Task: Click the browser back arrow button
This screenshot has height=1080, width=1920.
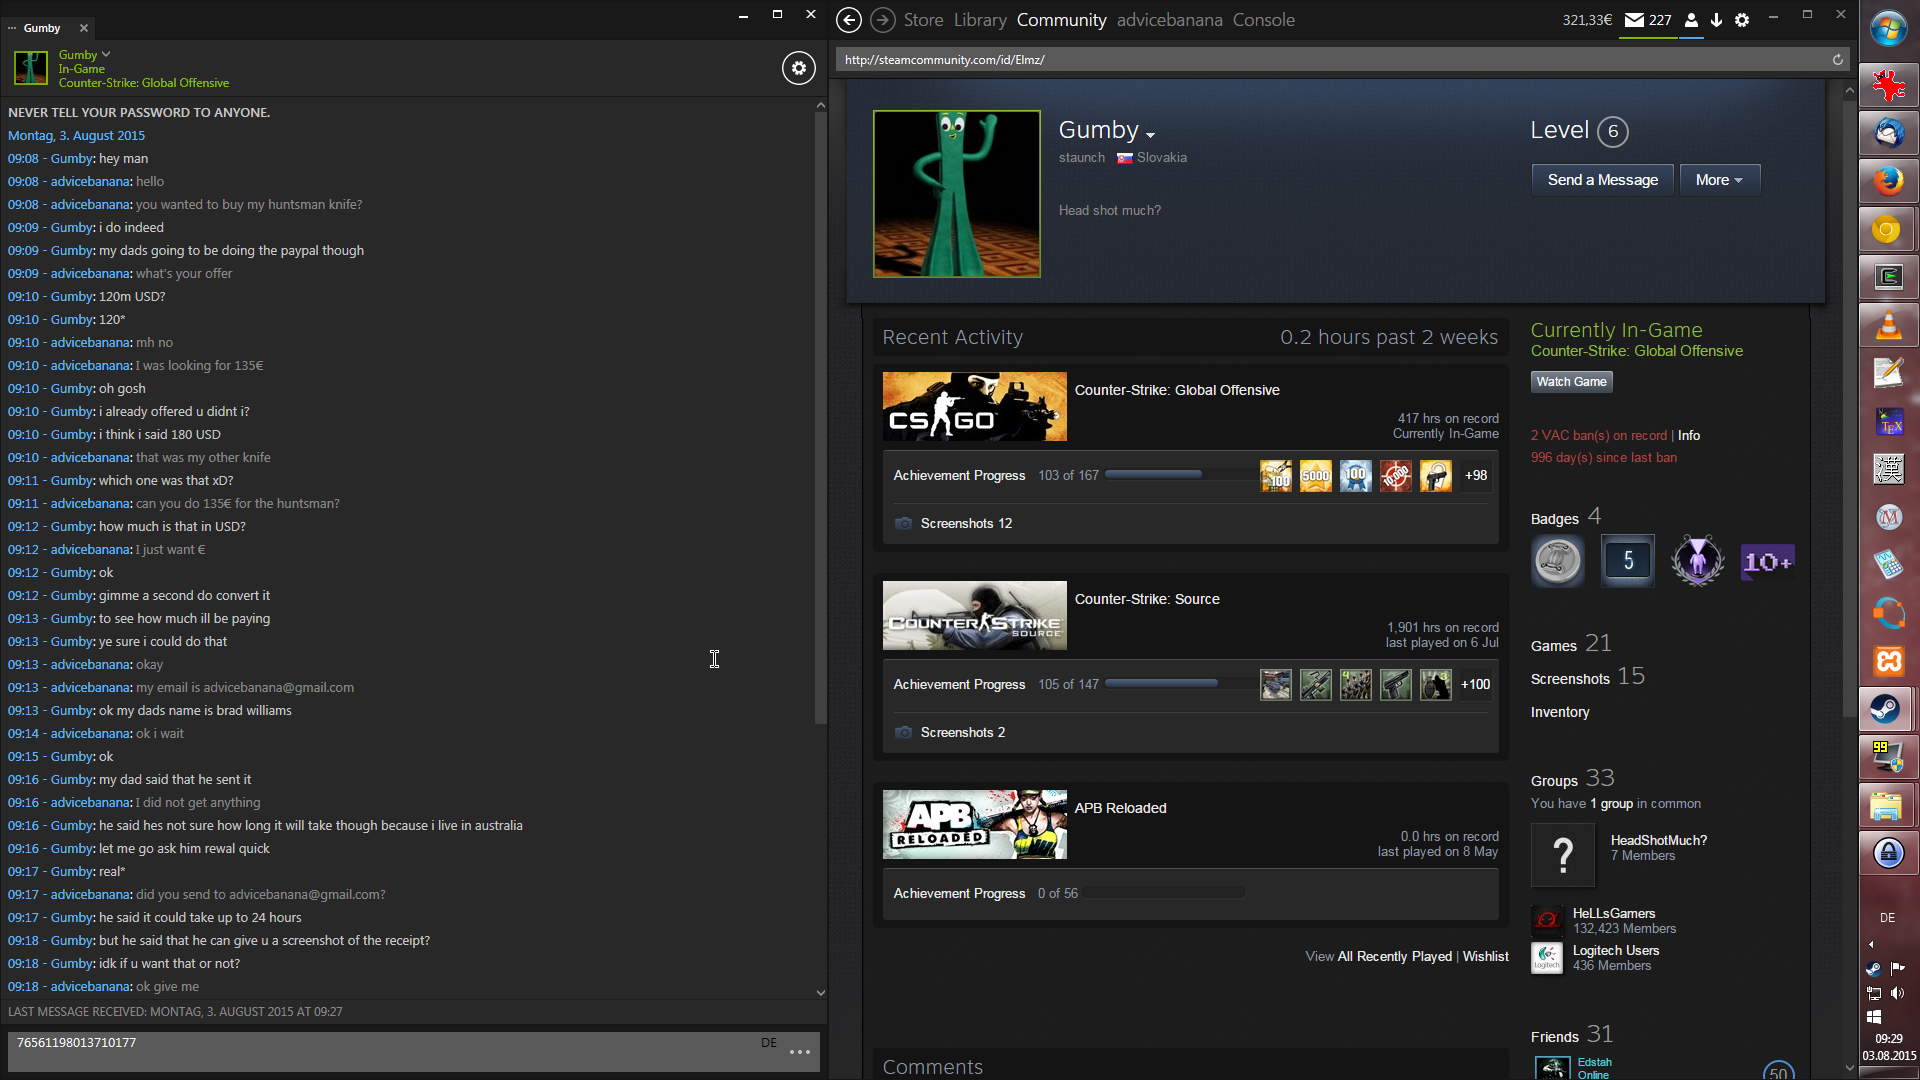Action: pos(848,20)
